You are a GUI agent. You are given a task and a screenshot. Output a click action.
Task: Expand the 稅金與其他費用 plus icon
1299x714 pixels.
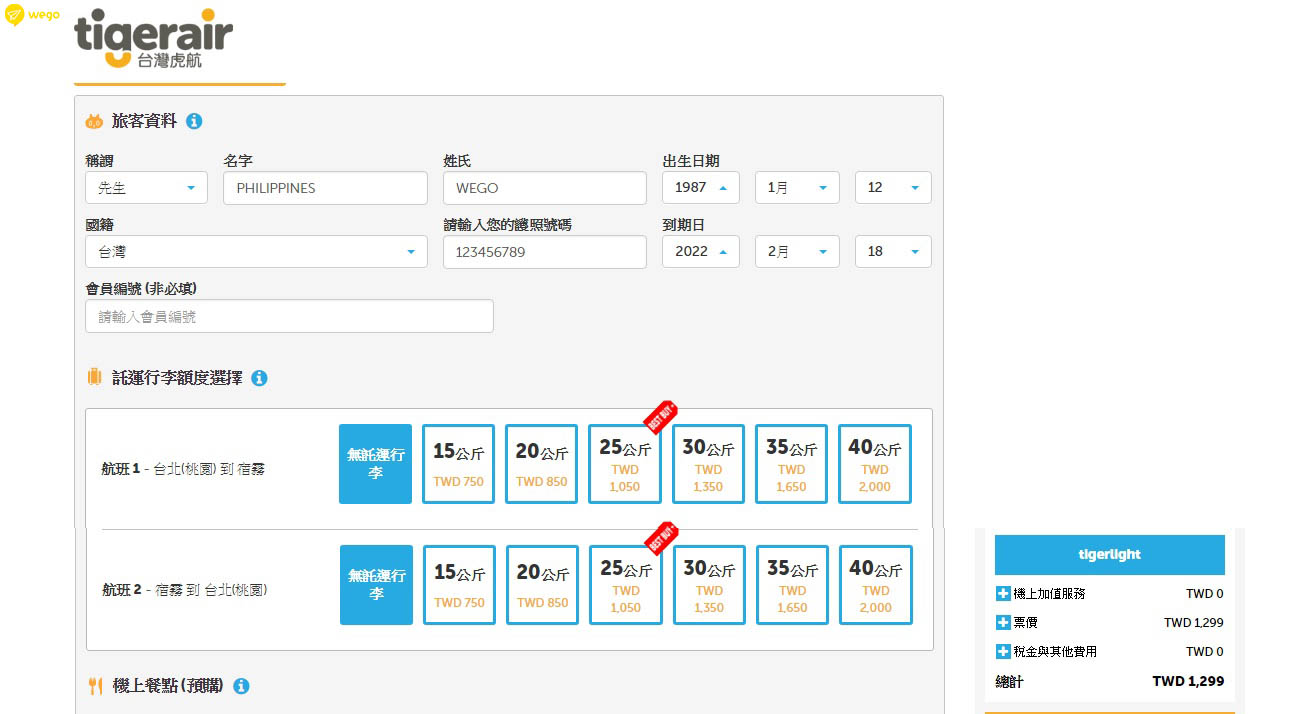point(1004,652)
